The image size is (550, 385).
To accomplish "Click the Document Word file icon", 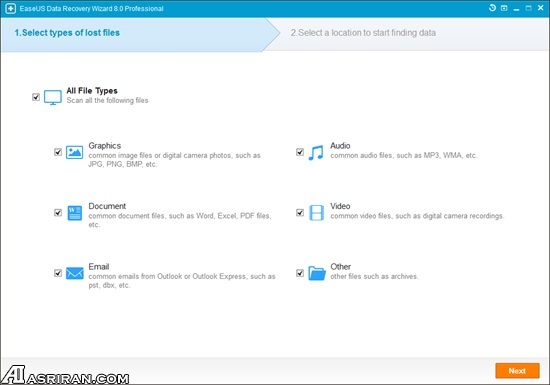I will click(74, 213).
